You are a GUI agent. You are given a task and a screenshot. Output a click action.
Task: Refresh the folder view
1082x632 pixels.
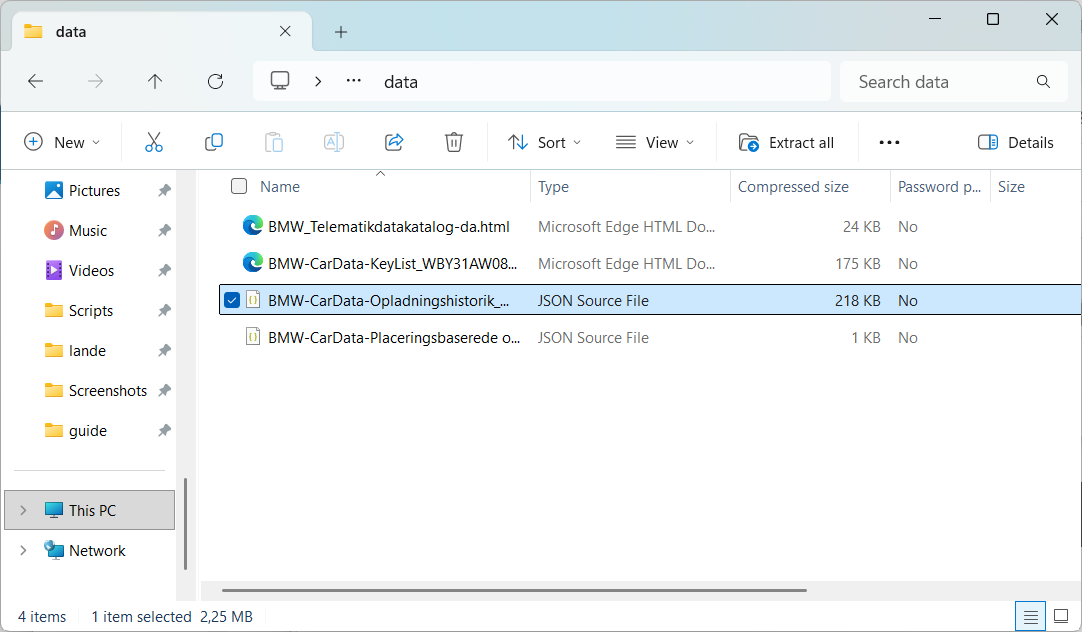[215, 82]
